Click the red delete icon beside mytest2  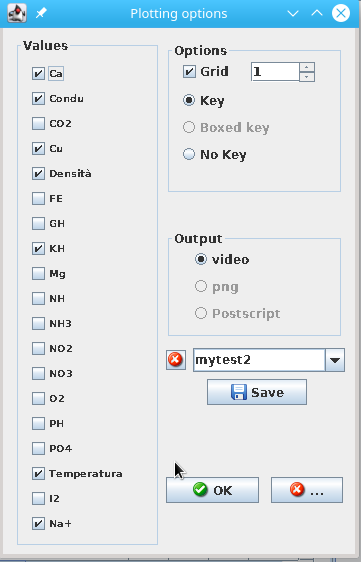coord(176,359)
